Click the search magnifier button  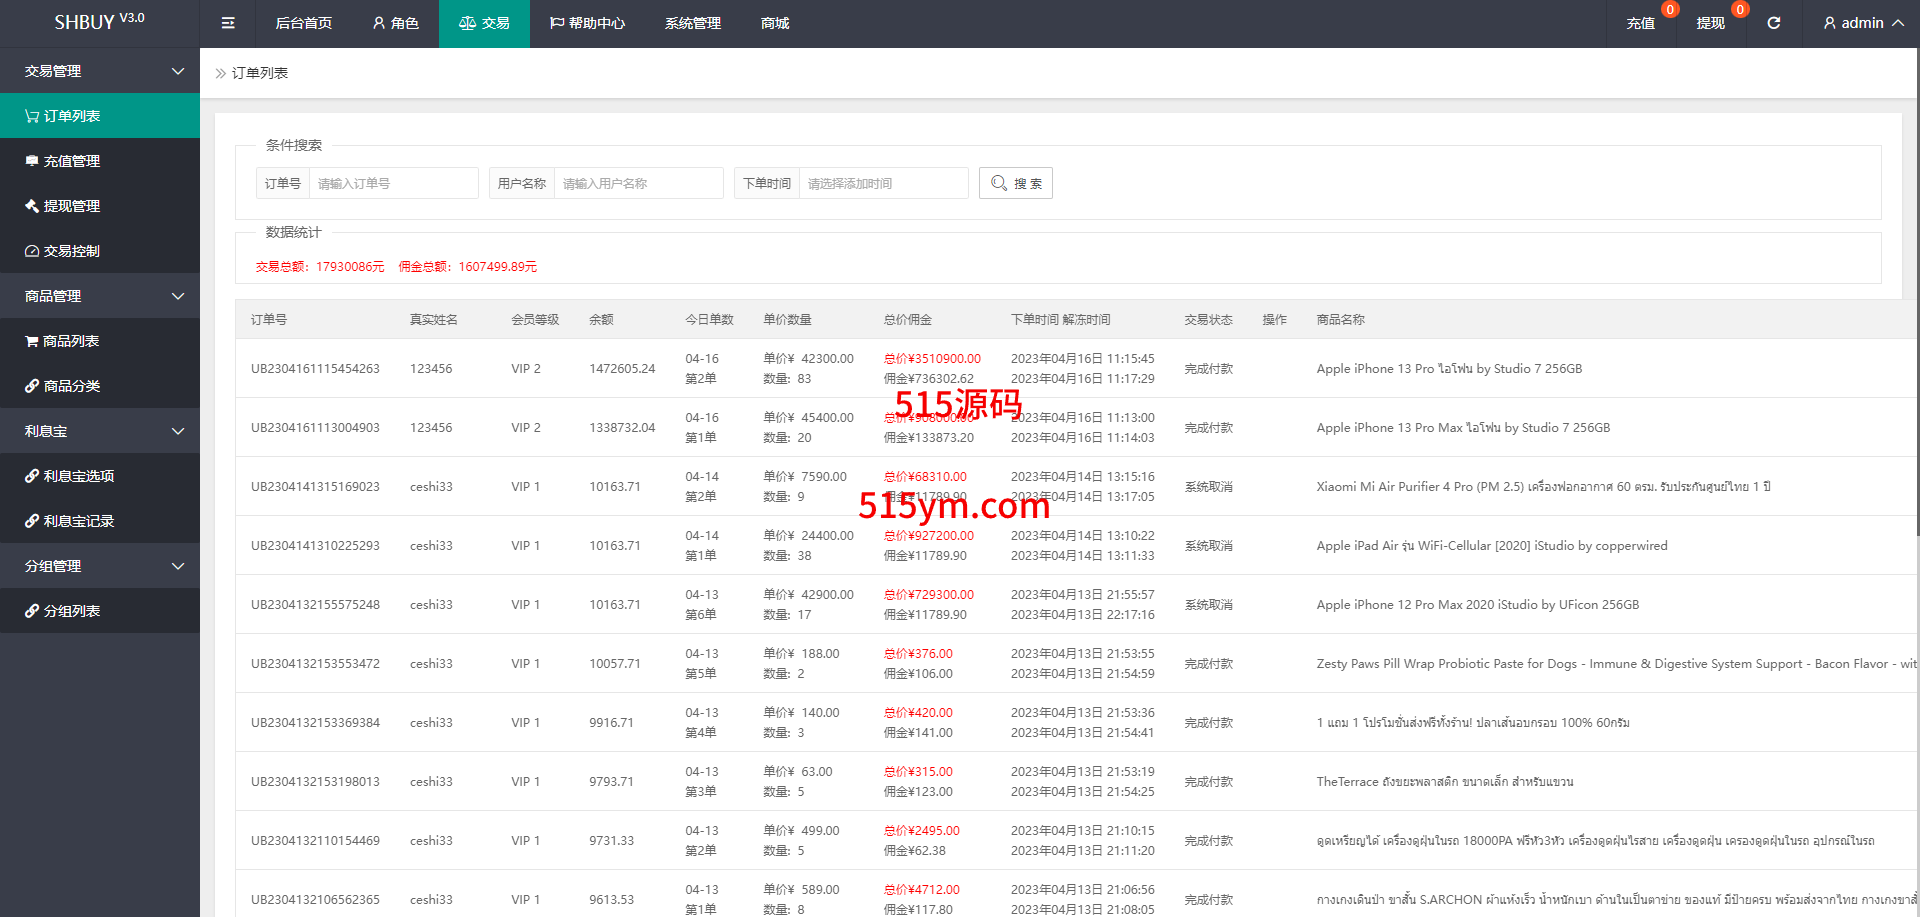(x=1015, y=183)
